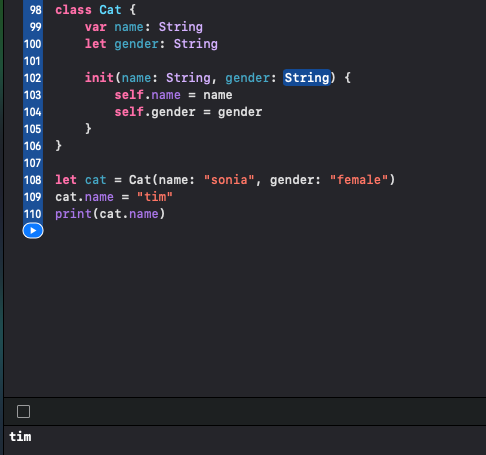Image resolution: width=486 pixels, height=455 pixels.
Task: Click the init keyword on line 102
Action: tap(99, 78)
